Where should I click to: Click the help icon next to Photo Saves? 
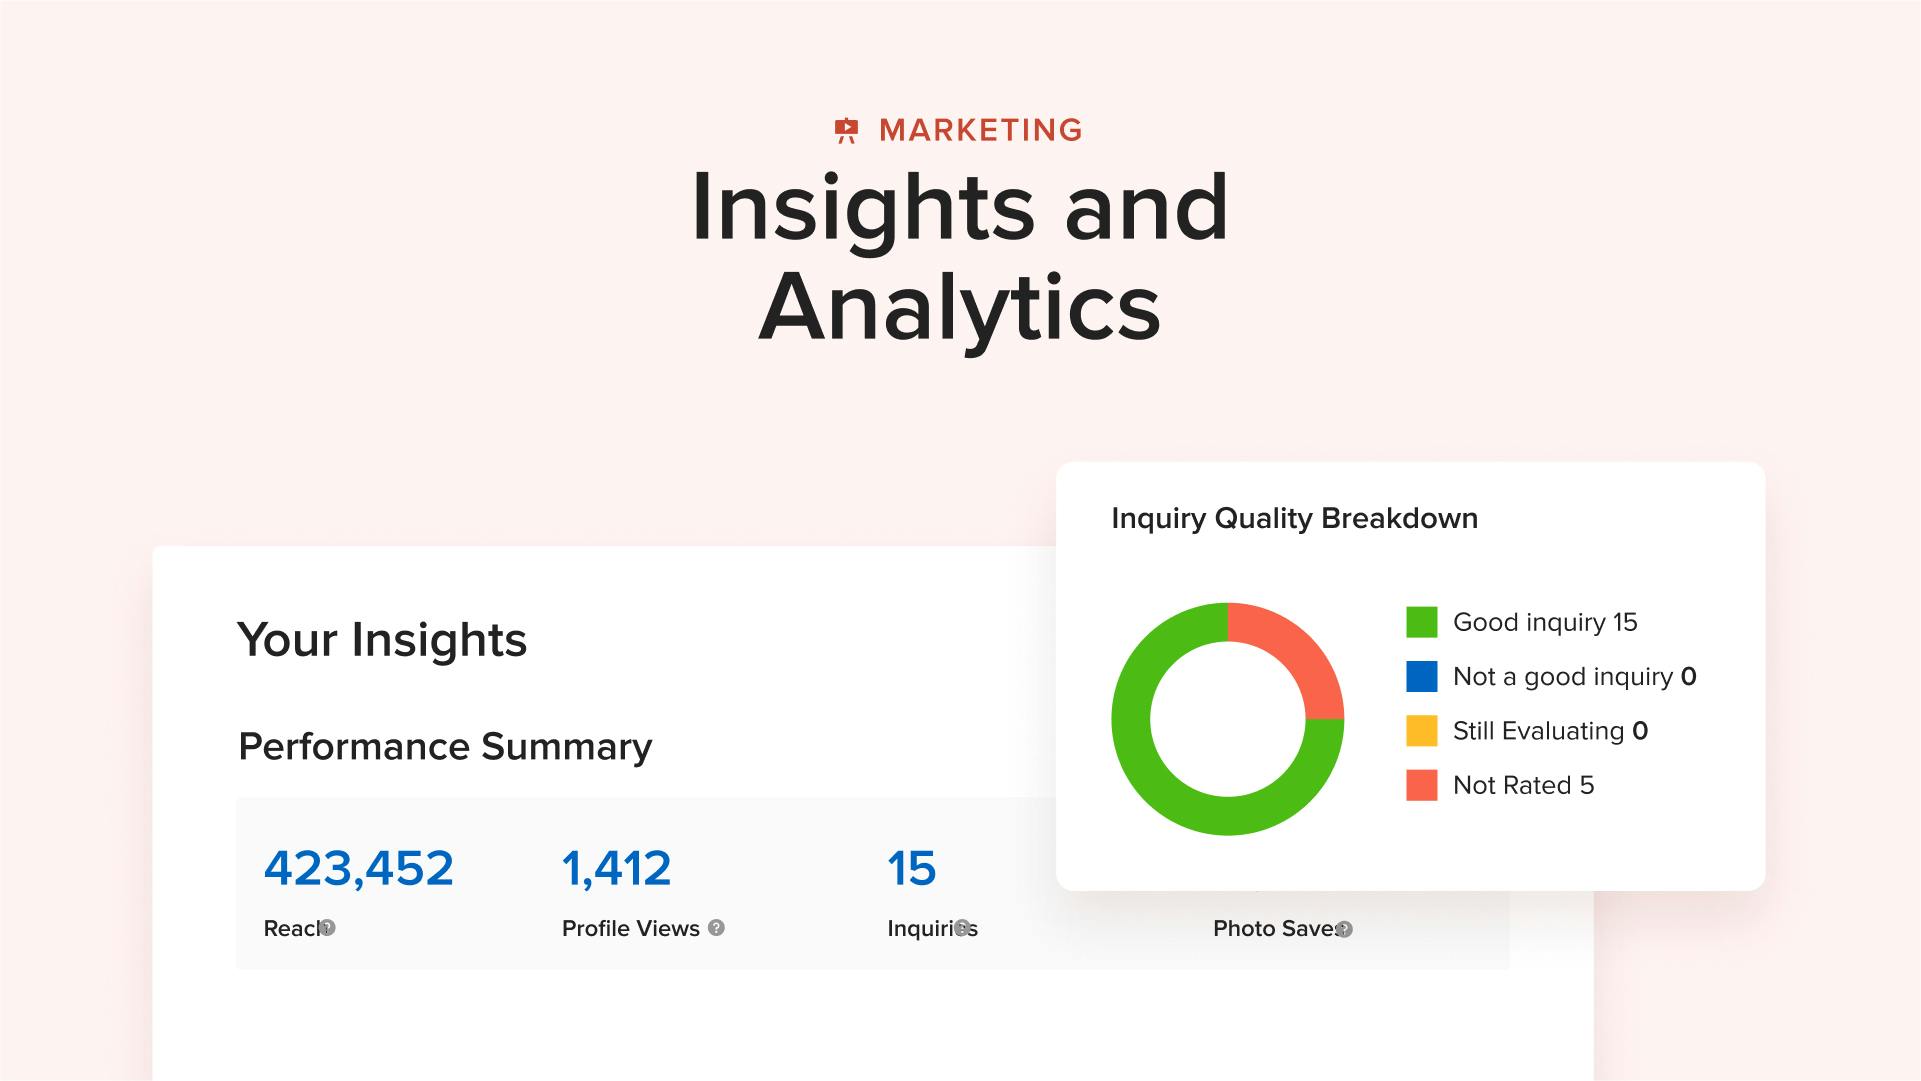[x=1344, y=929]
